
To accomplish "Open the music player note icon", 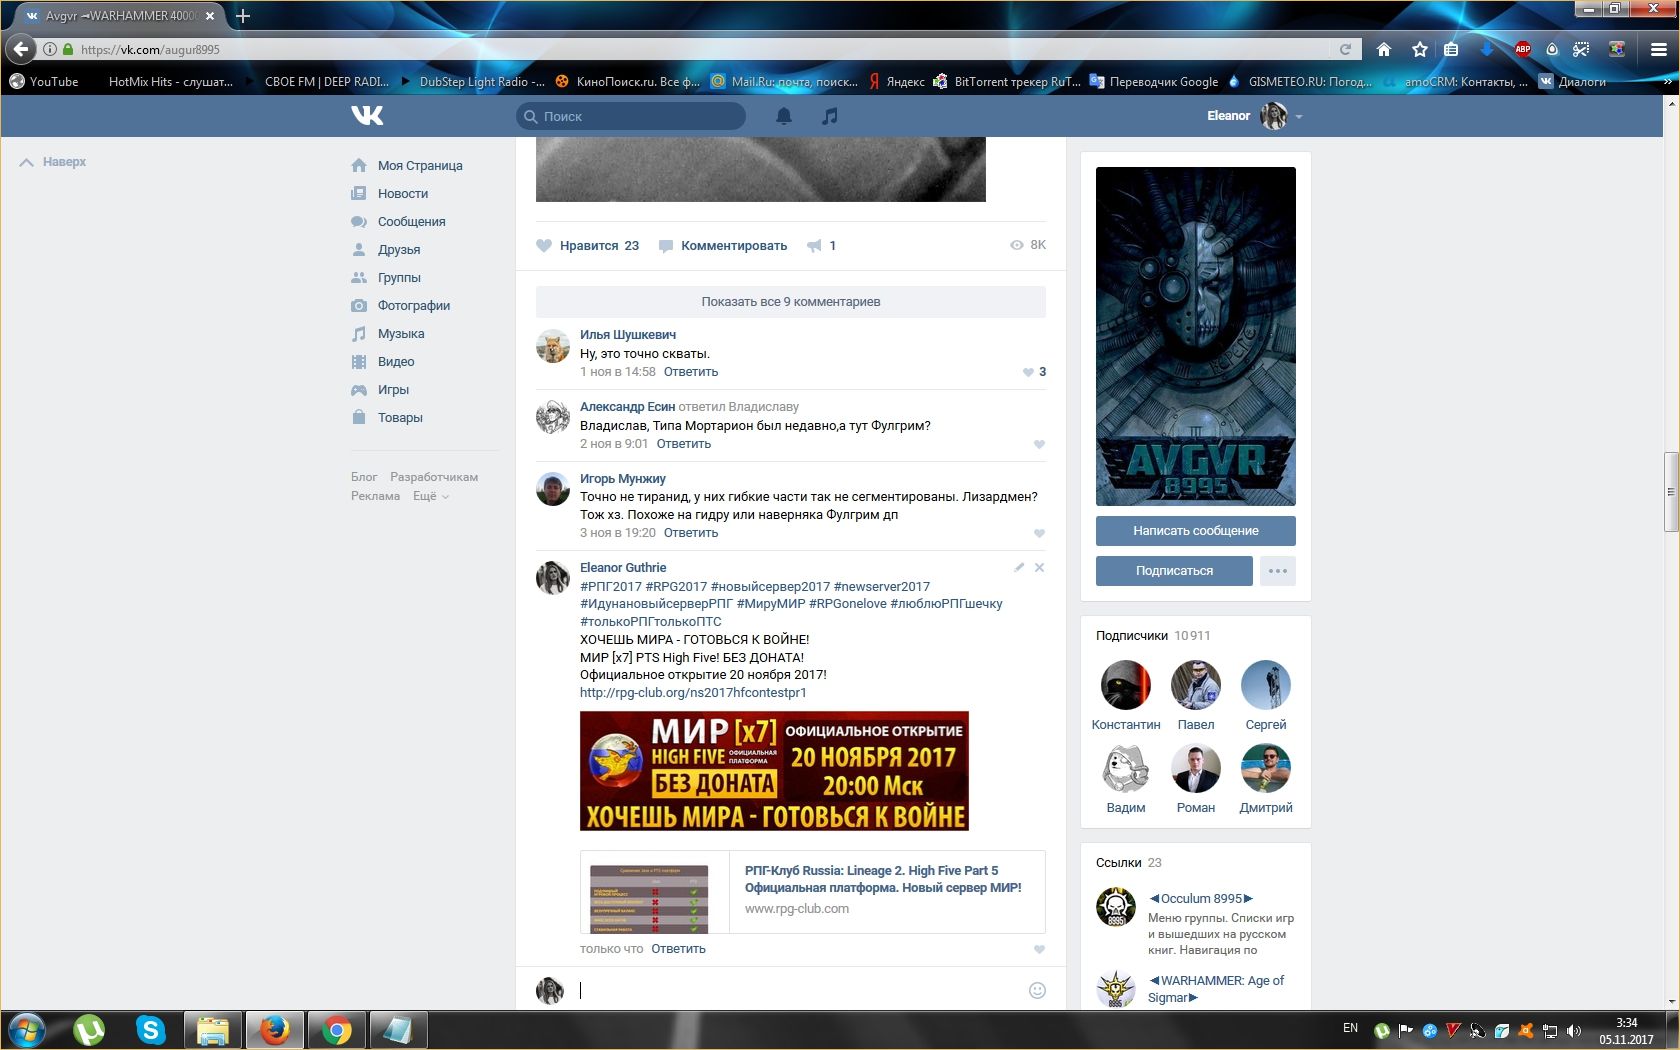I will click(x=829, y=116).
